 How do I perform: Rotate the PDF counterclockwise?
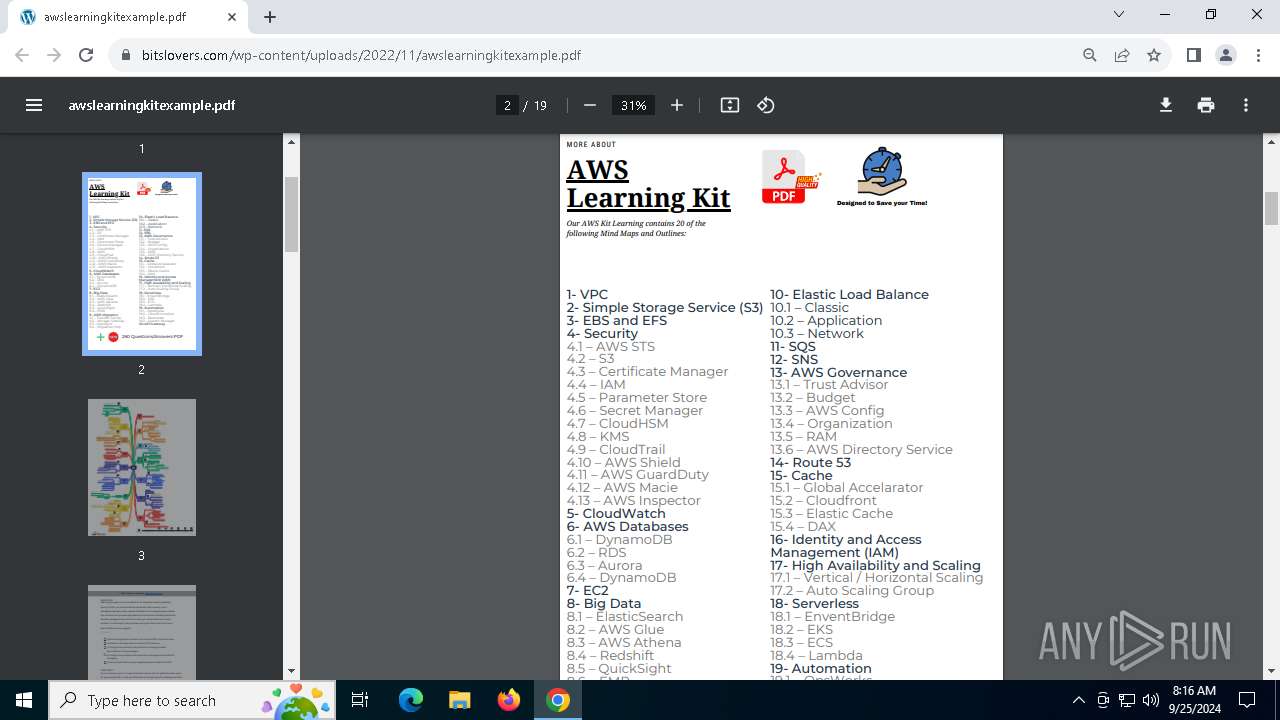pos(766,105)
